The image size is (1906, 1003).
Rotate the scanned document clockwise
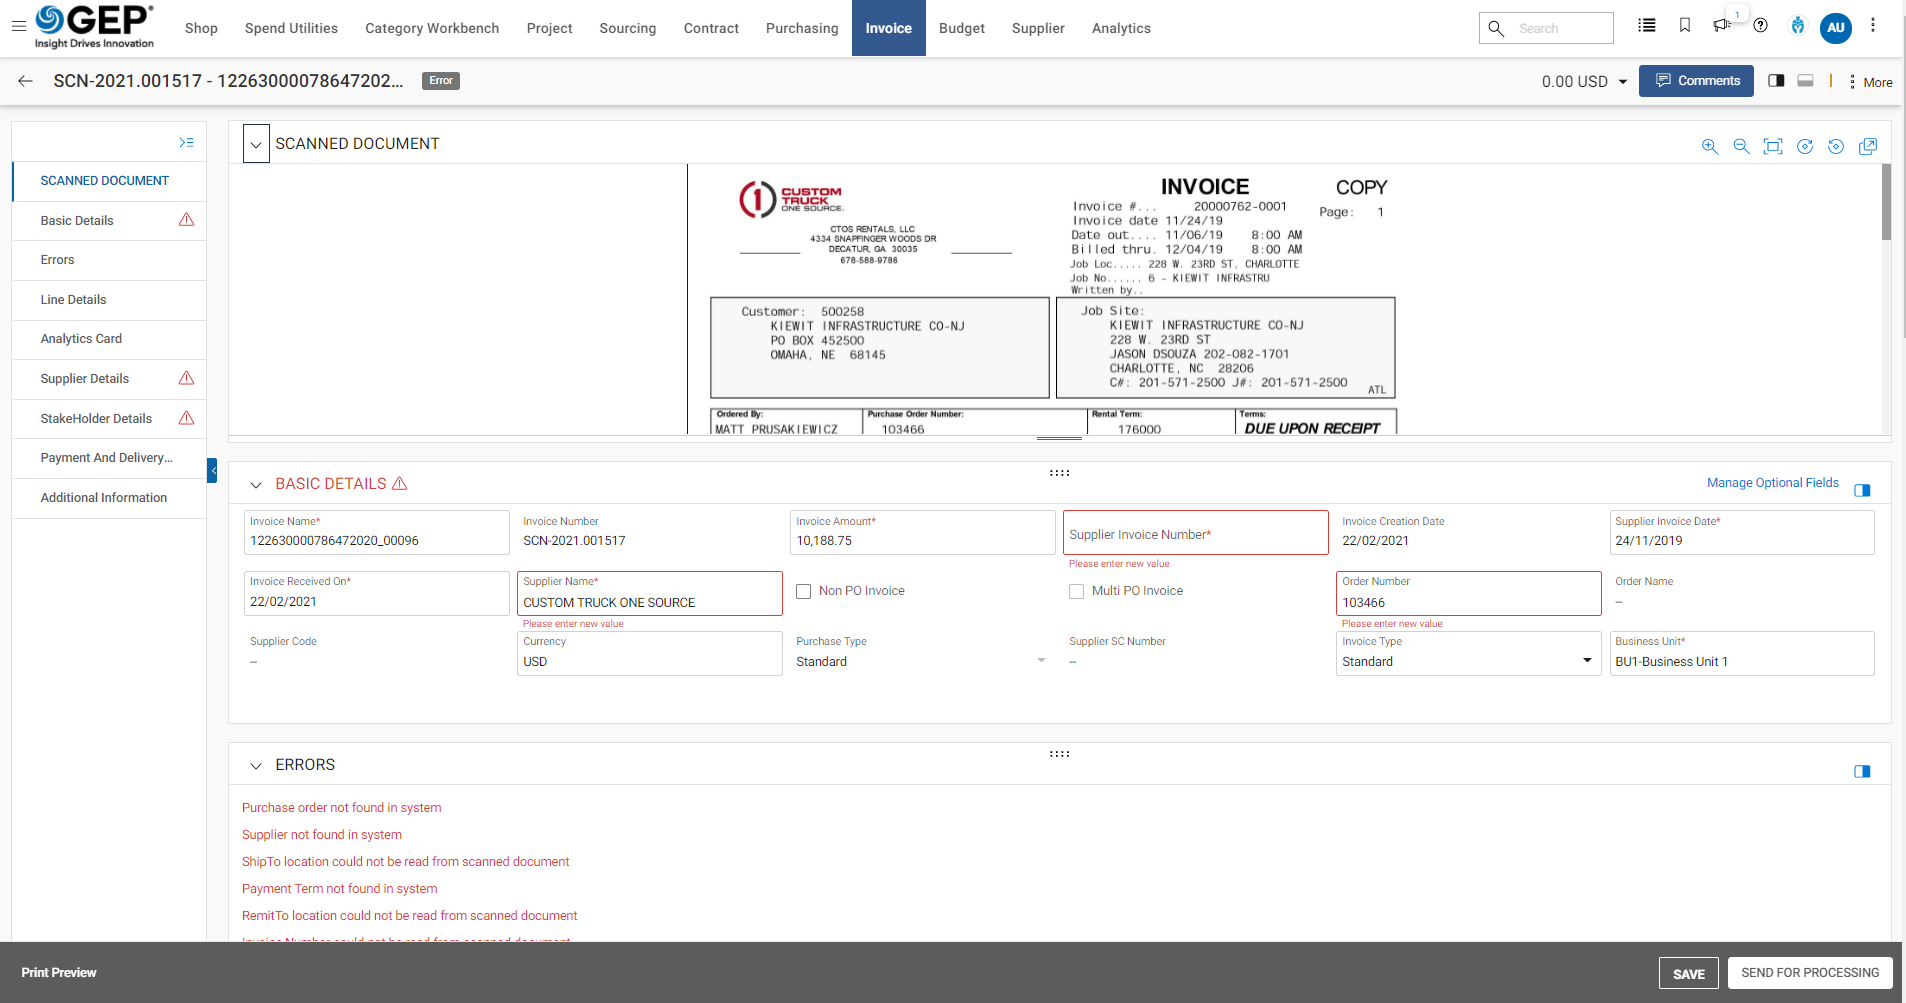[1806, 146]
